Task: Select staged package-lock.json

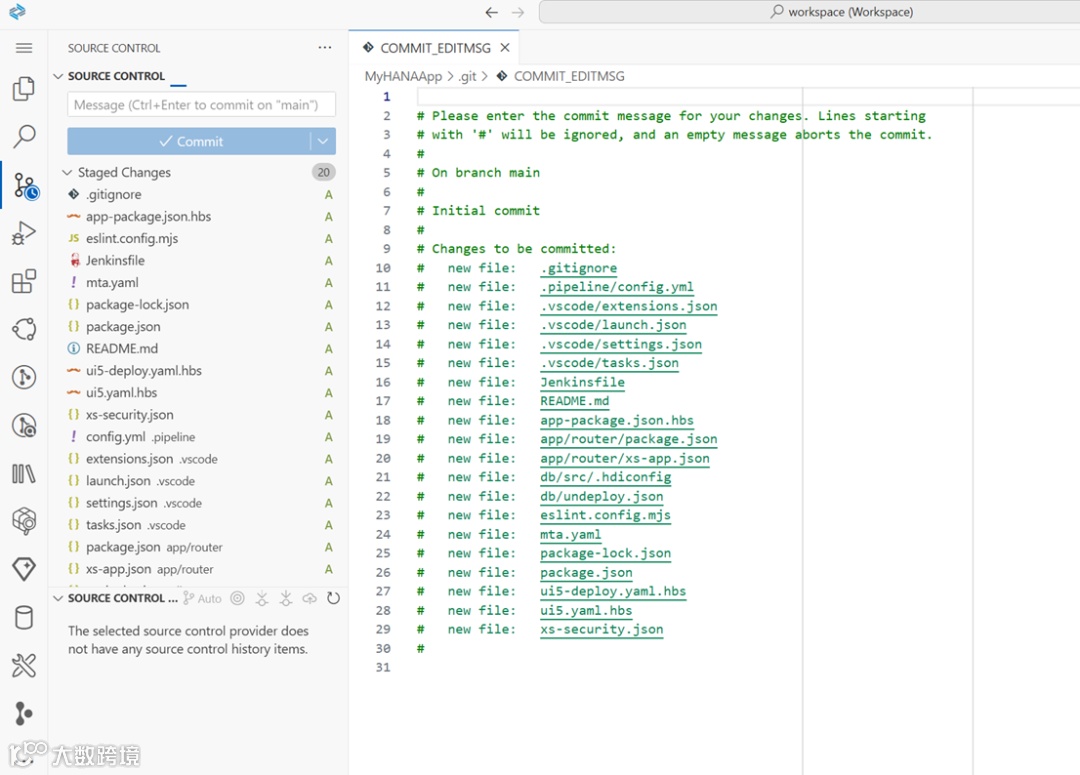Action: pyautogui.click(x=199, y=304)
